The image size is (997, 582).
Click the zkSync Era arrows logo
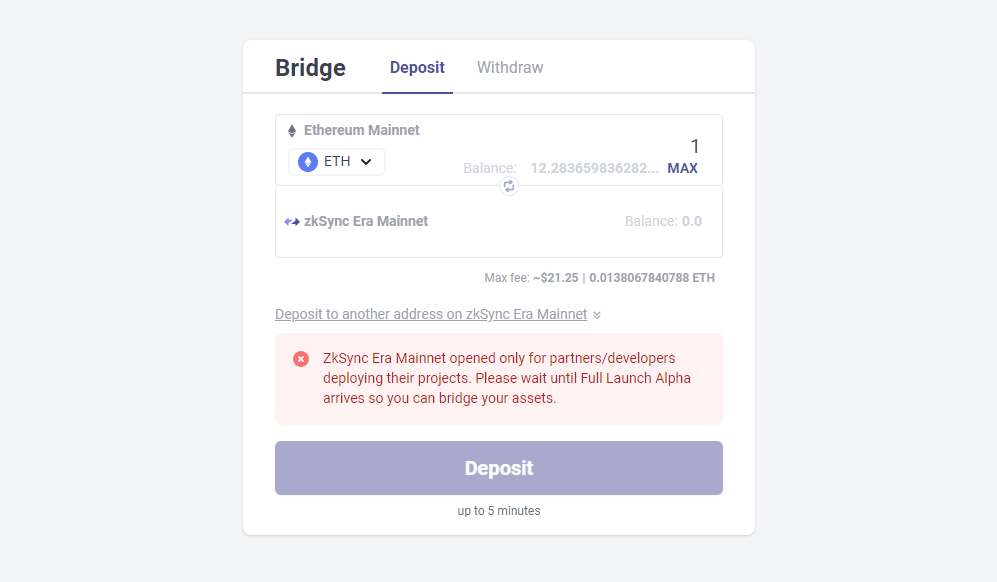point(290,221)
